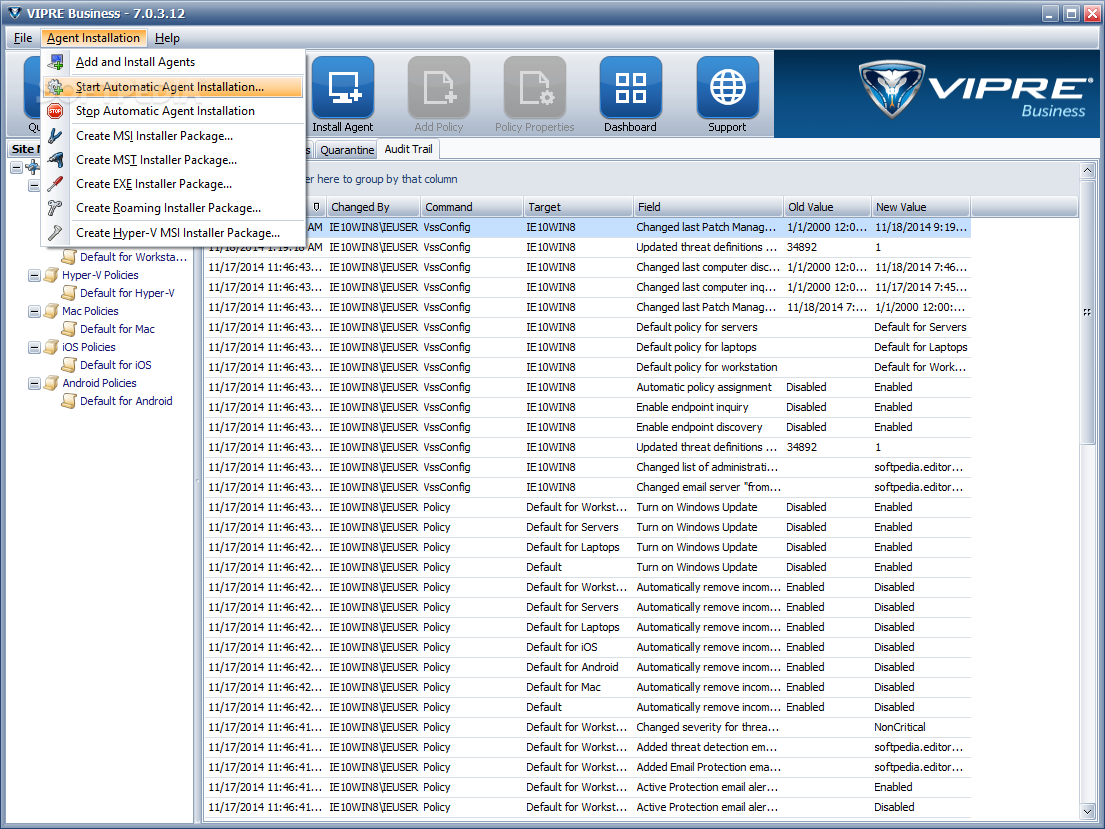
Task: Click the grayed Add Policy toolbar icon
Action: pyautogui.click(x=438, y=87)
